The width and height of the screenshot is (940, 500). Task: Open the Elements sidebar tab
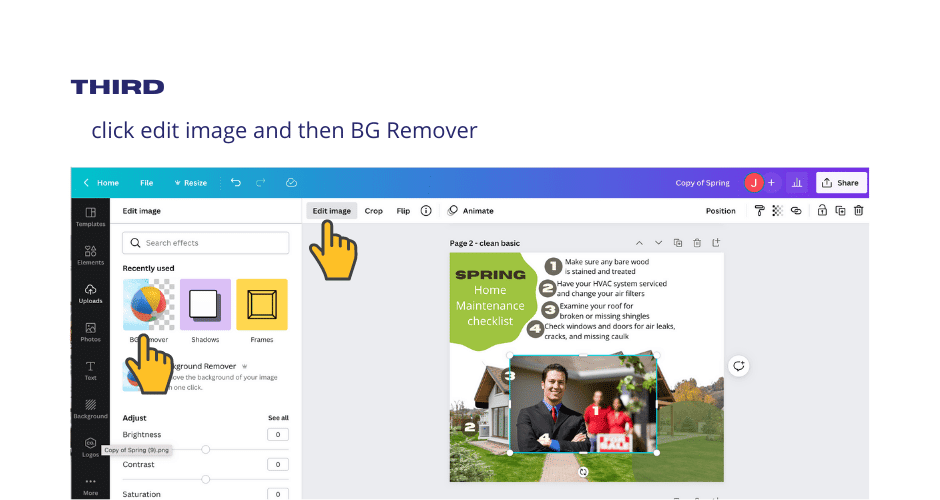point(91,255)
